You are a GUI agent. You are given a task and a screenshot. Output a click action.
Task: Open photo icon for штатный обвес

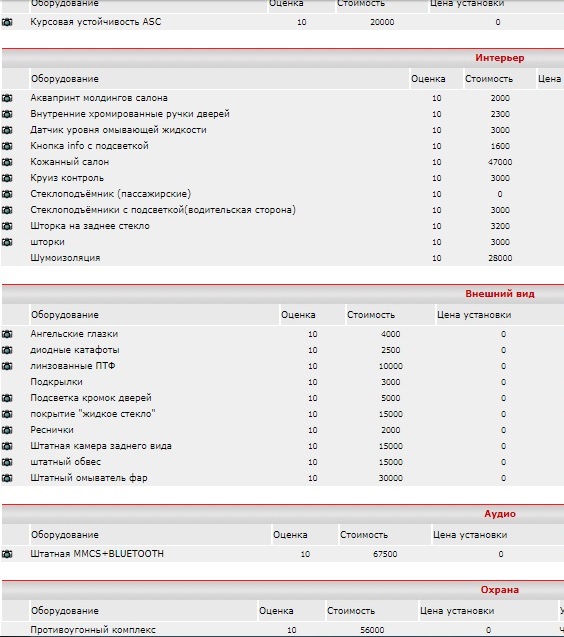point(7,462)
